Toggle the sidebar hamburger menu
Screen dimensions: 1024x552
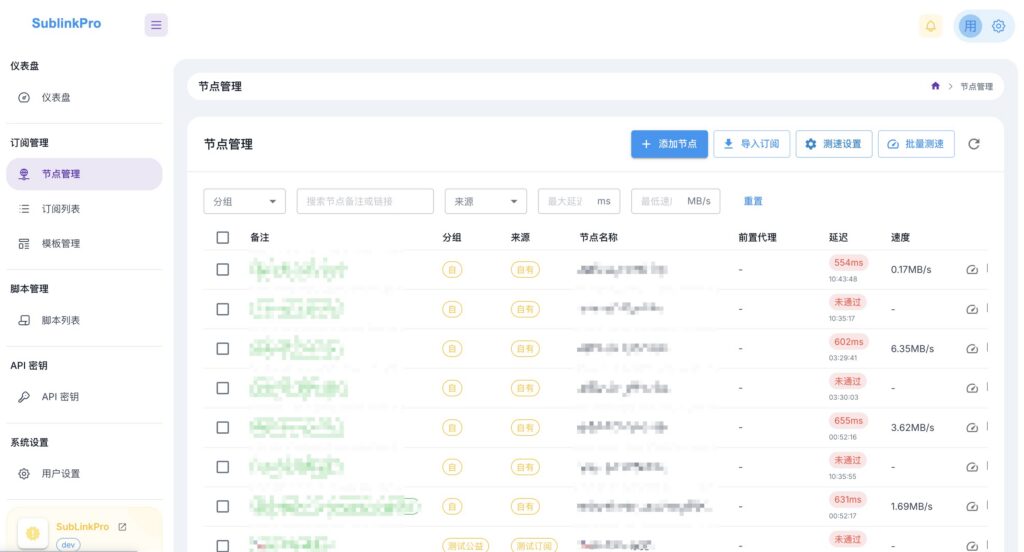click(x=156, y=25)
